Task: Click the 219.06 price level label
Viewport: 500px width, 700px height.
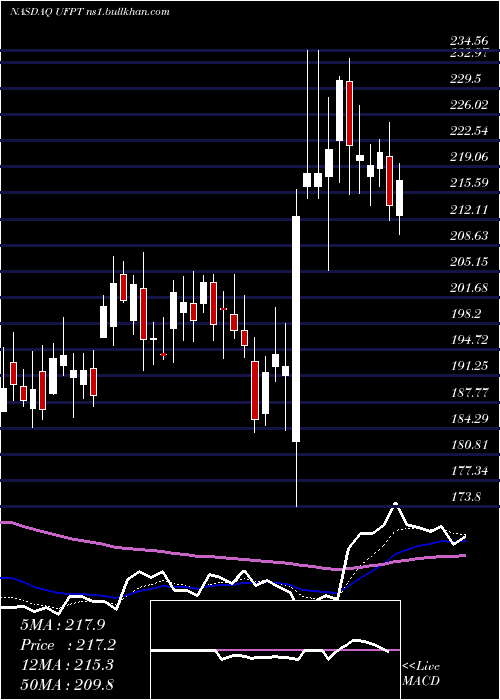Action: point(470,157)
